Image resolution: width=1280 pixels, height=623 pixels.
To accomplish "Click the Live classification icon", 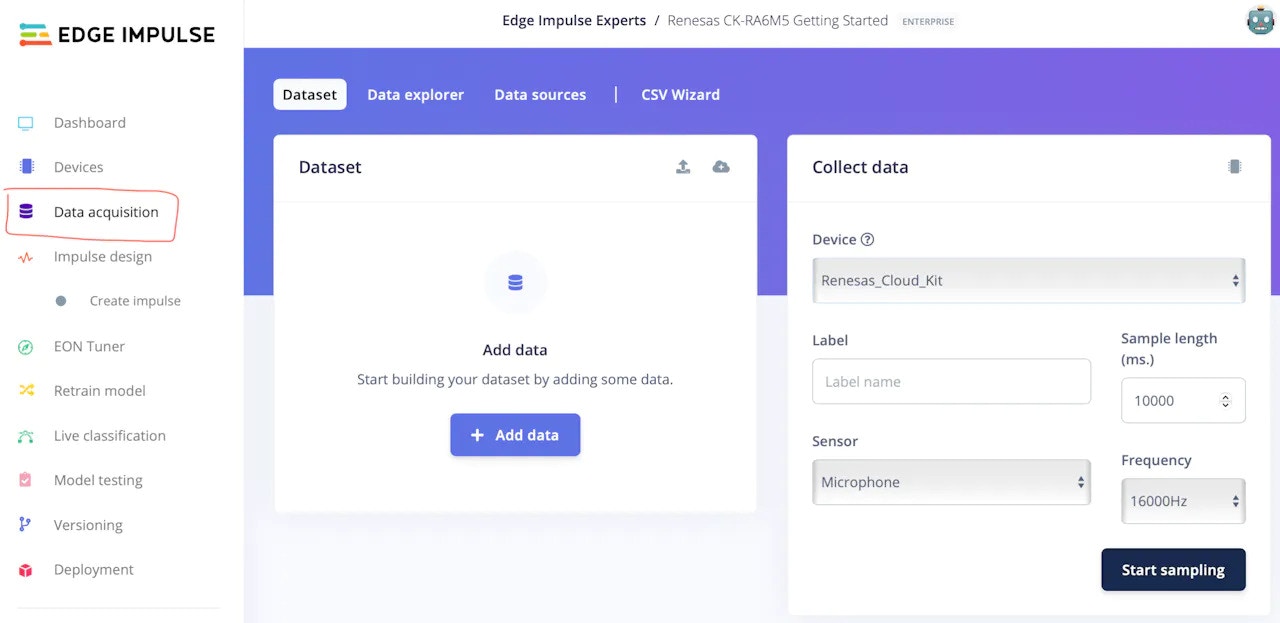I will click(26, 436).
